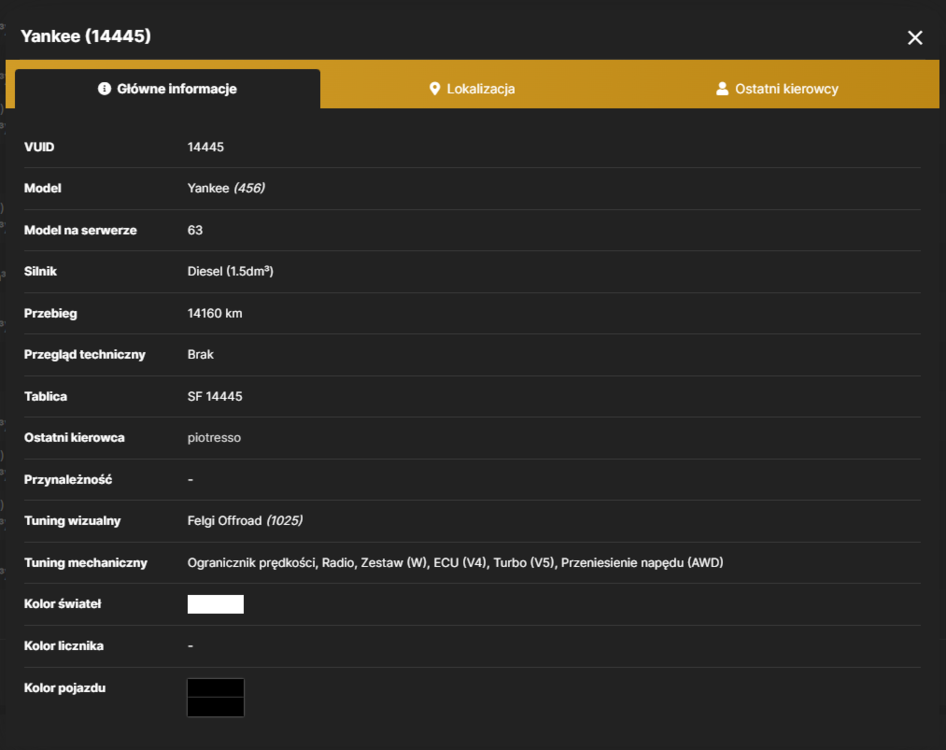Click the Kolor licznika row label
Image resolution: width=946 pixels, height=750 pixels.
[x=64, y=646]
